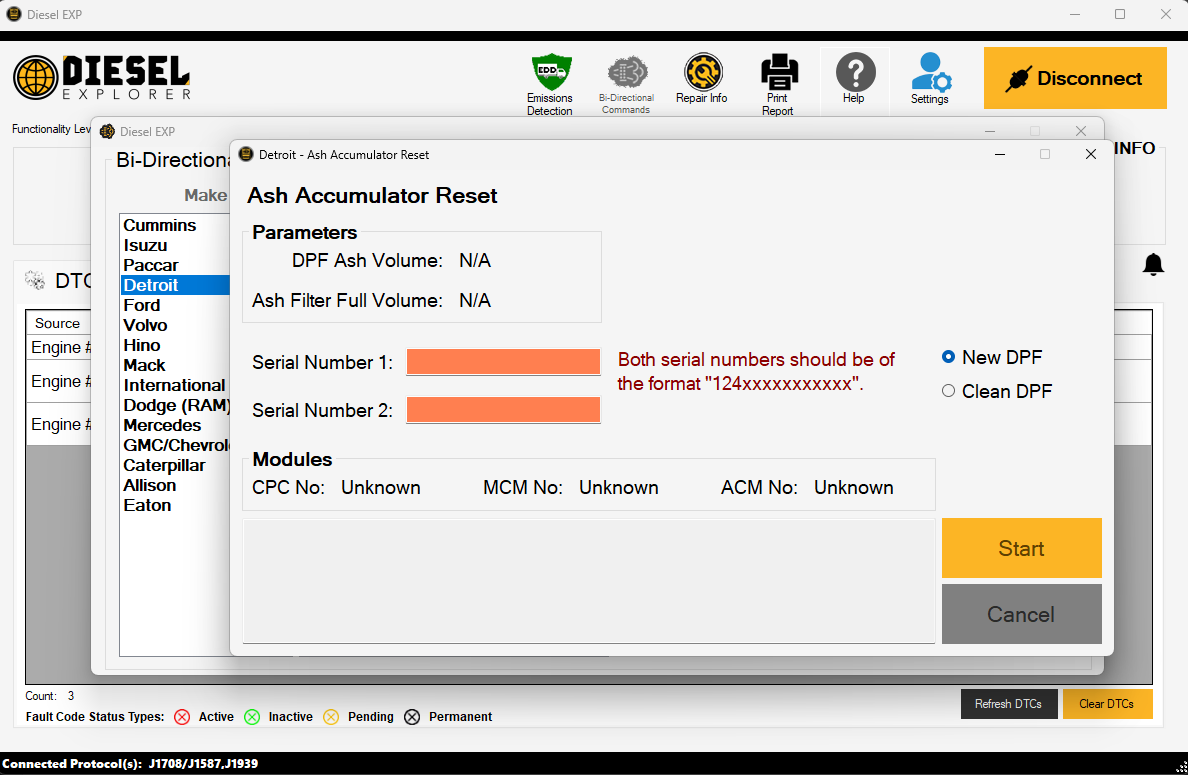Select Caterpillar in the Make list

[175, 465]
